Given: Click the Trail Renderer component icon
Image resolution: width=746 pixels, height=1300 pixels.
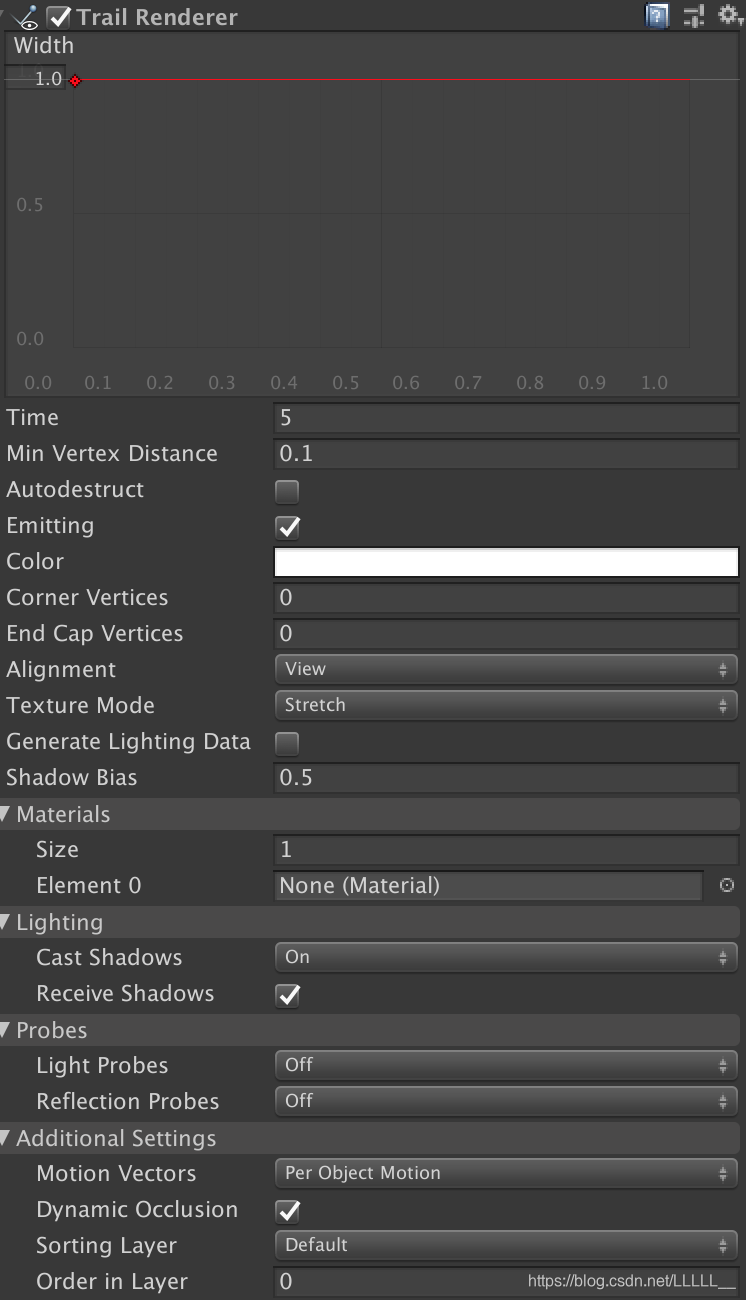Looking at the screenshot, I should [x=27, y=17].
